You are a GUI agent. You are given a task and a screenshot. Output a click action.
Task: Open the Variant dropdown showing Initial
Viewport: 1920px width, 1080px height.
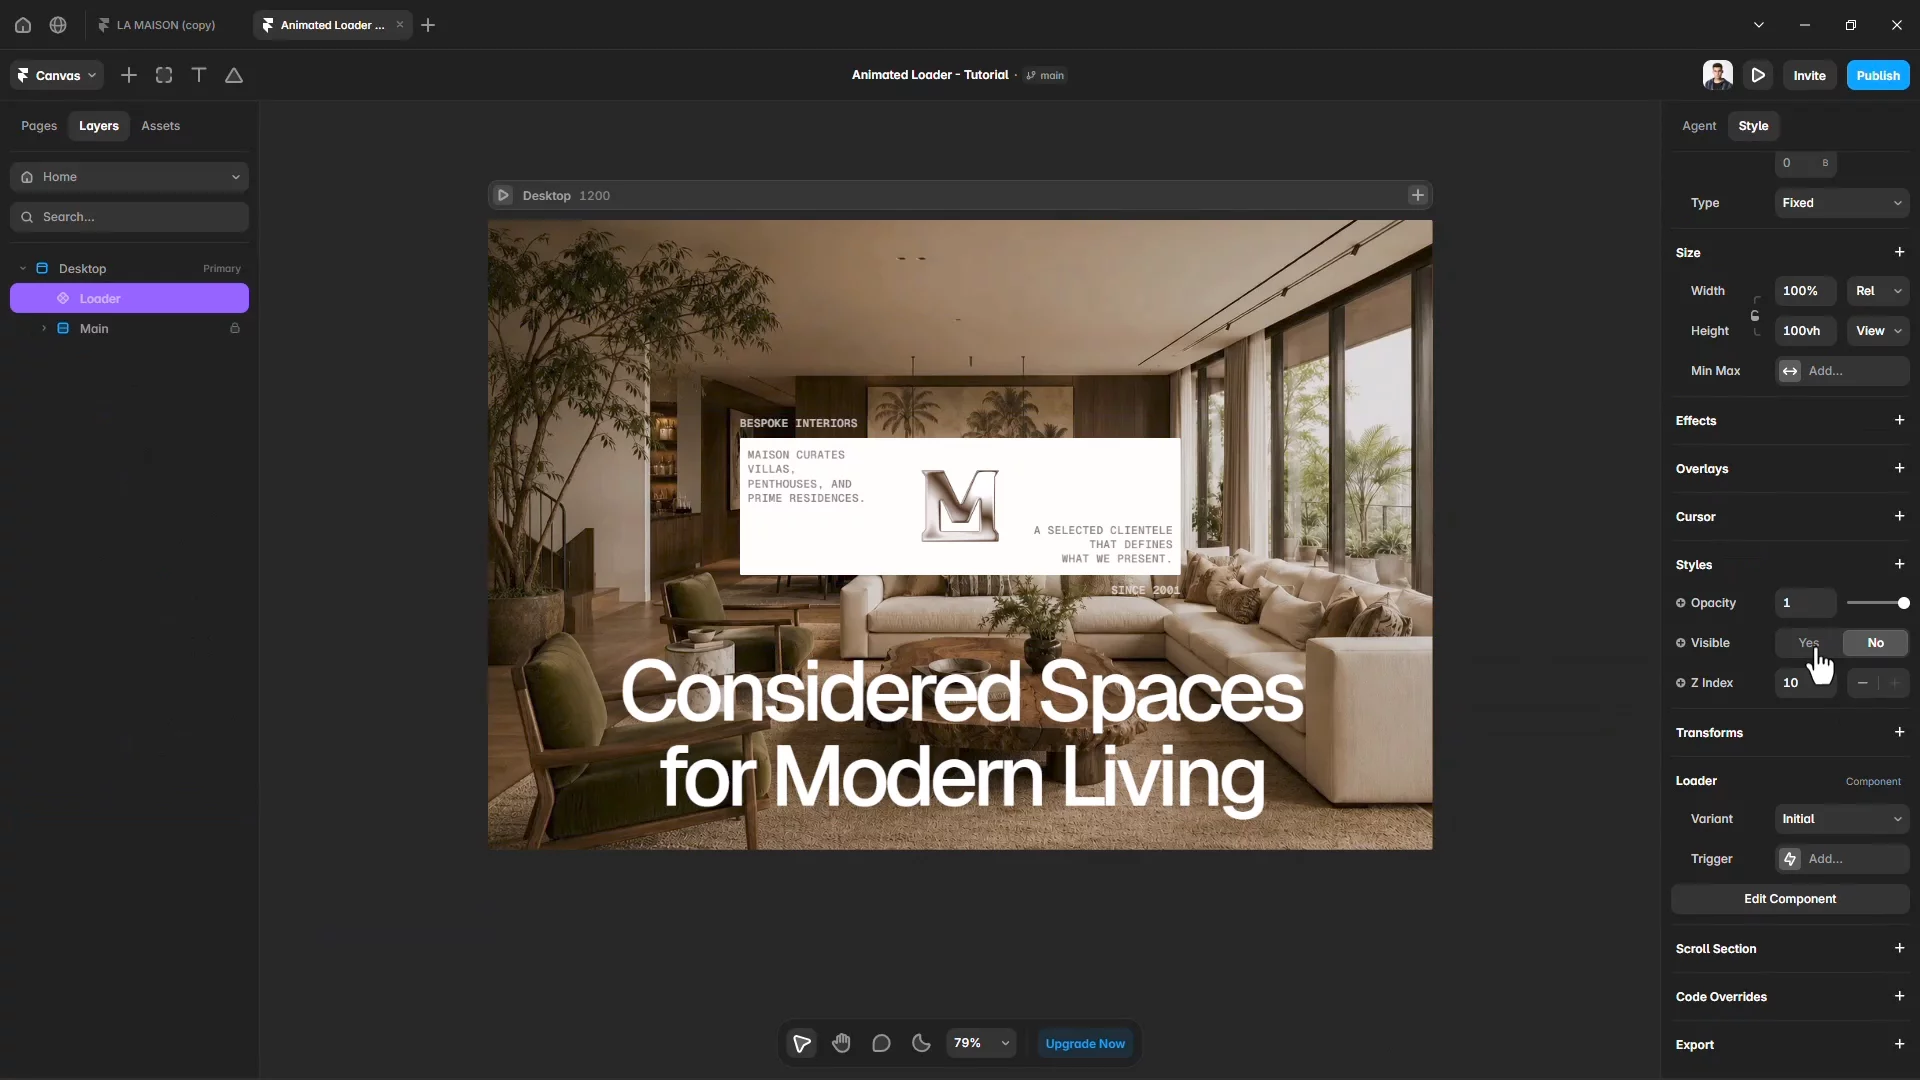pyautogui.click(x=1842, y=819)
